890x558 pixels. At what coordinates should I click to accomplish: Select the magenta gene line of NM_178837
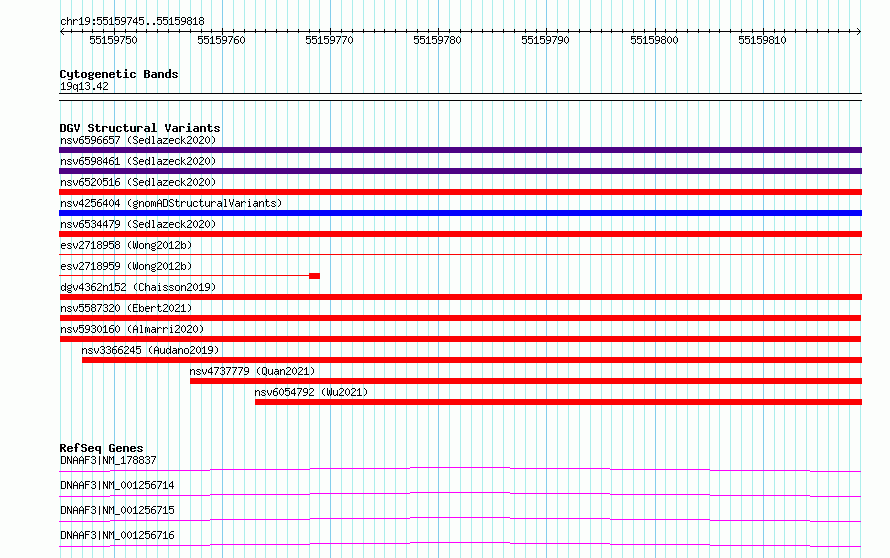coord(460,469)
